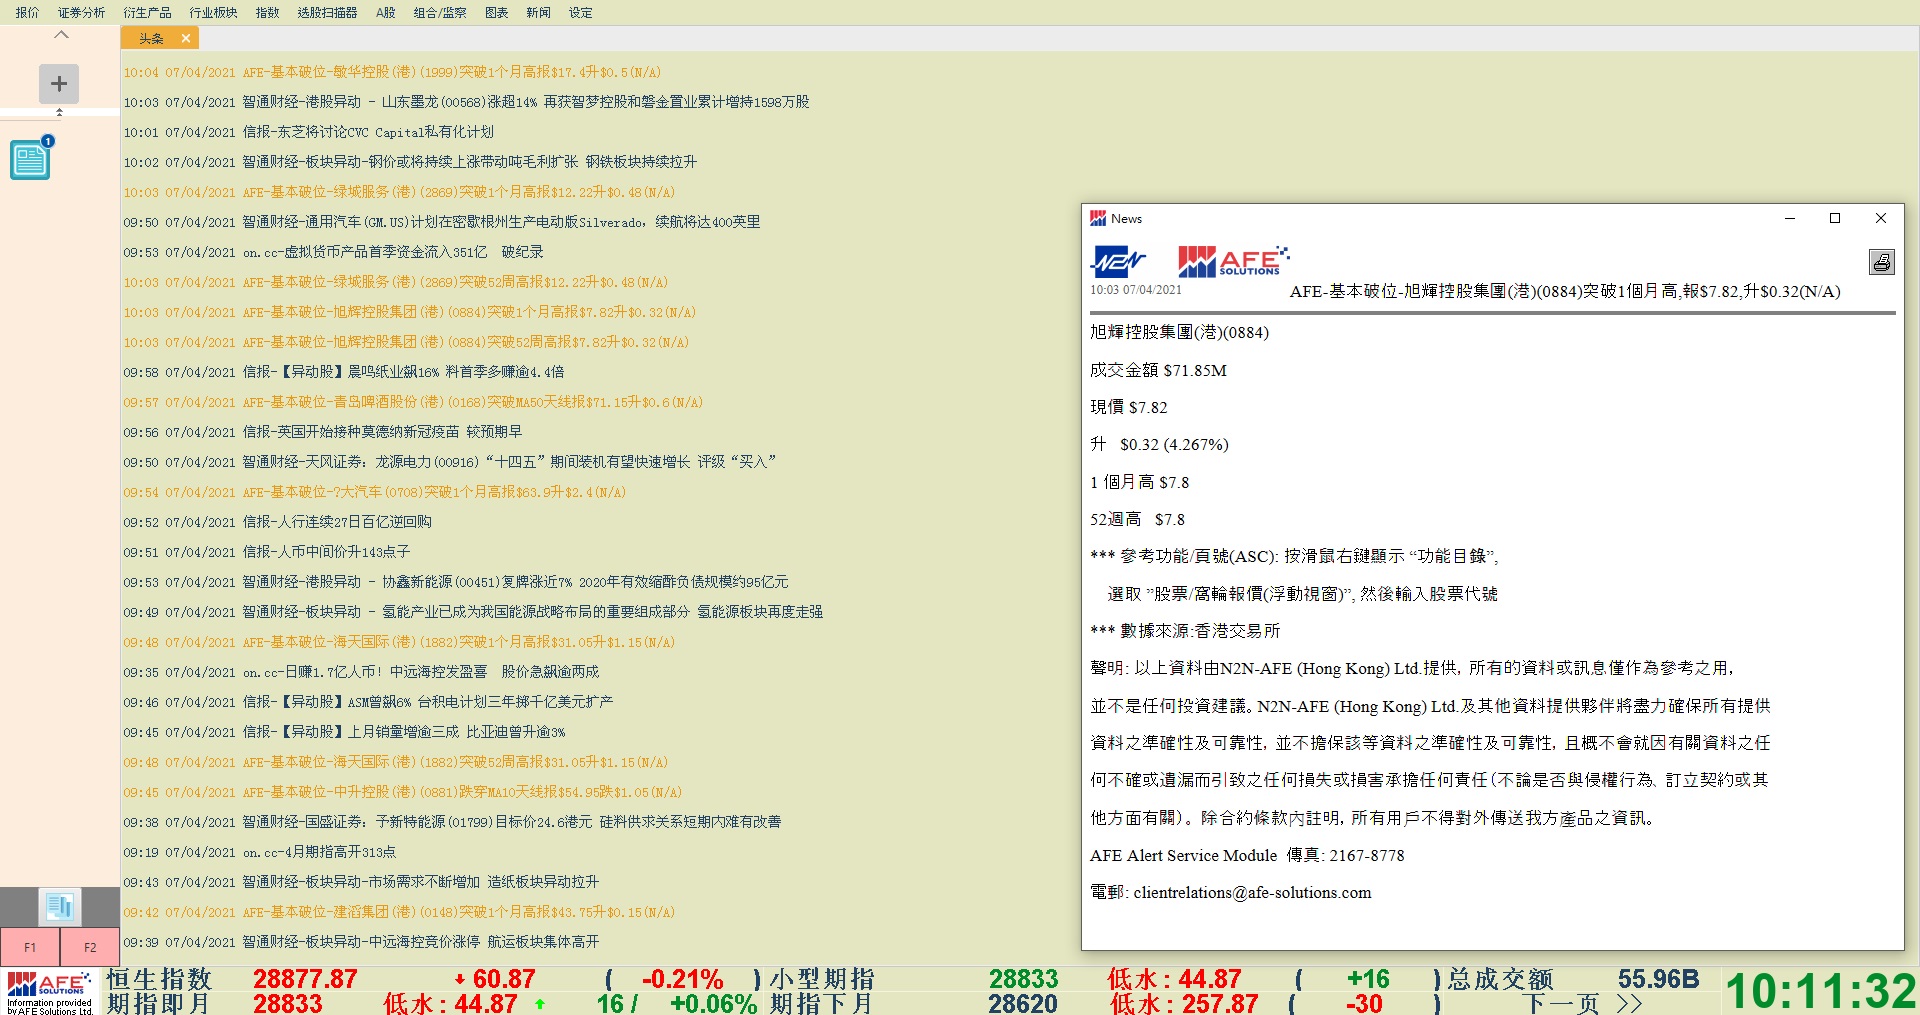Minimize the News window
1920x1015 pixels.
pyautogui.click(x=1790, y=218)
